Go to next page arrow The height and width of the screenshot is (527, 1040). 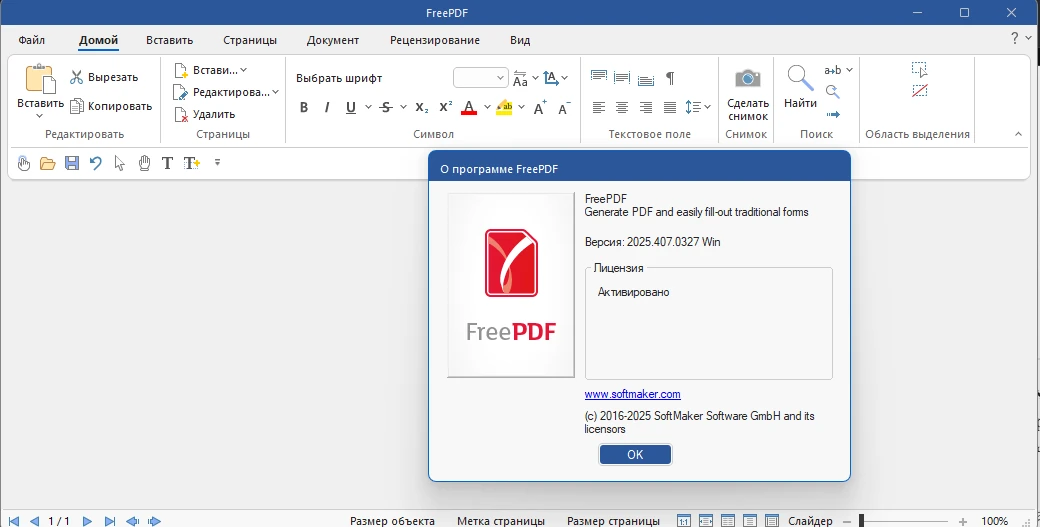click(87, 522)
